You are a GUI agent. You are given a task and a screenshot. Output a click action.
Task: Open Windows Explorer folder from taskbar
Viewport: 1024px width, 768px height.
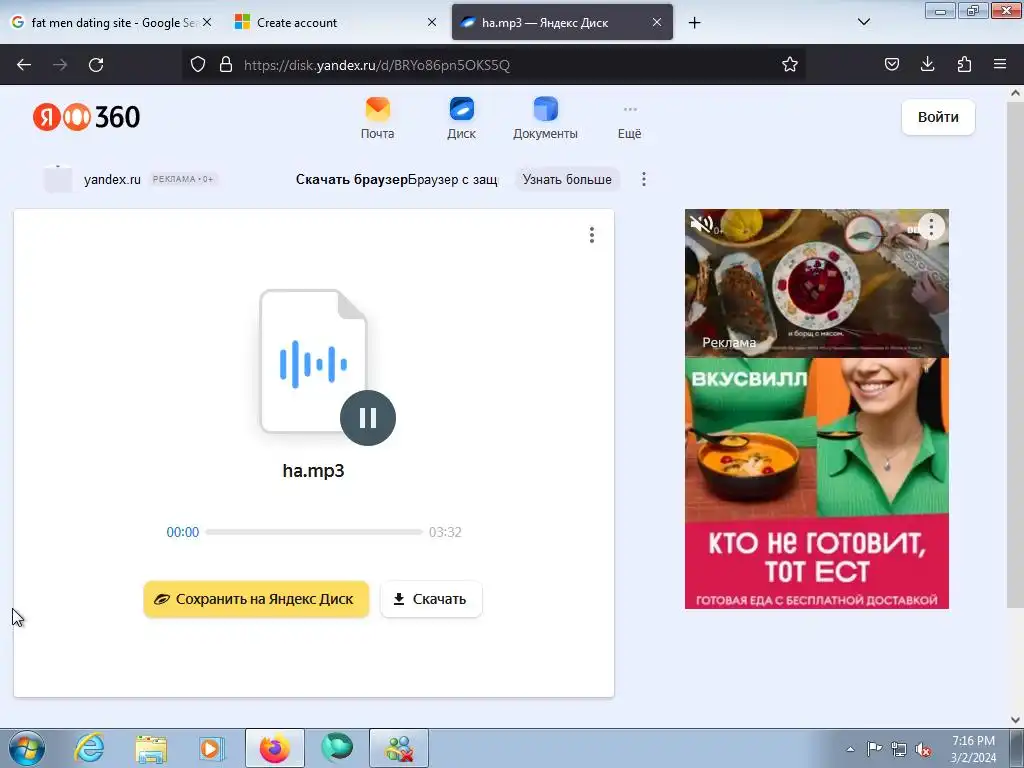coord(151,748)
